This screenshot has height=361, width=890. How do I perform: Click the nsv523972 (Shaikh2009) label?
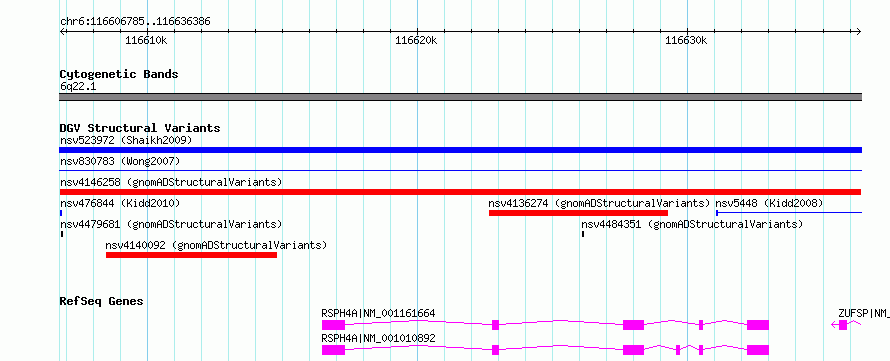126,140
